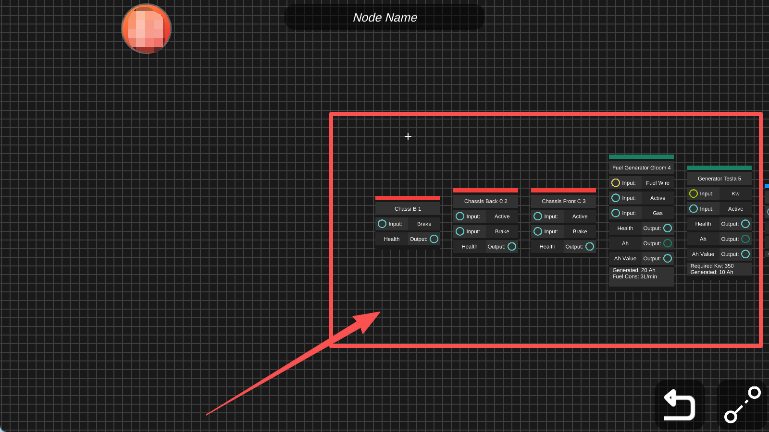The image size is (769, 432).
Task: Click the orange avatar circle
Action: (x=146, y=28)
